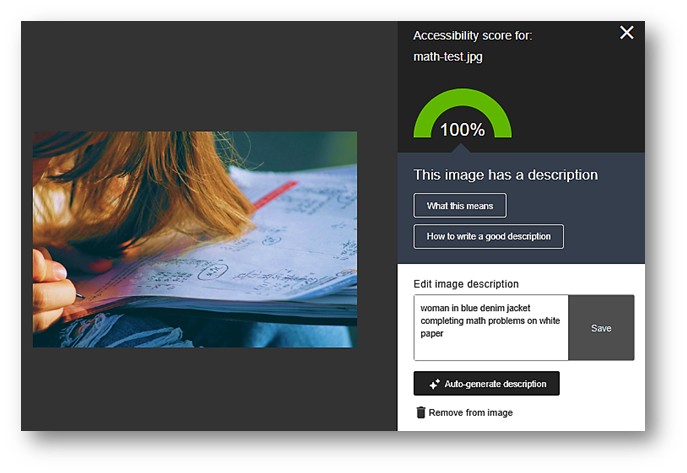Image resolution: width=687 pixels, height=473 pixels.
Task: Click the math-test.jpg image preview
Action: coord(195,240)
